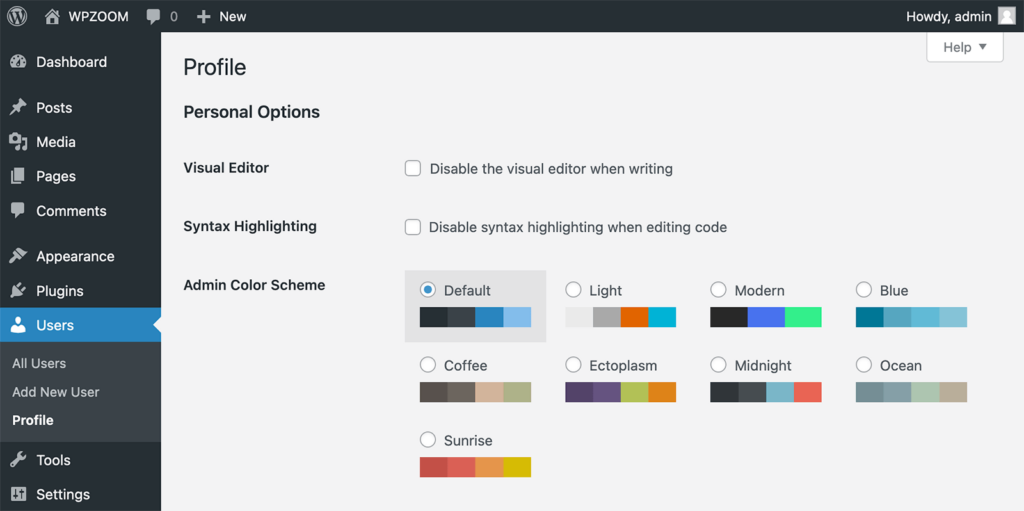1024x511 pixels.
Task: Select the Midnight color scheme radio
Action: pos(718,365)
